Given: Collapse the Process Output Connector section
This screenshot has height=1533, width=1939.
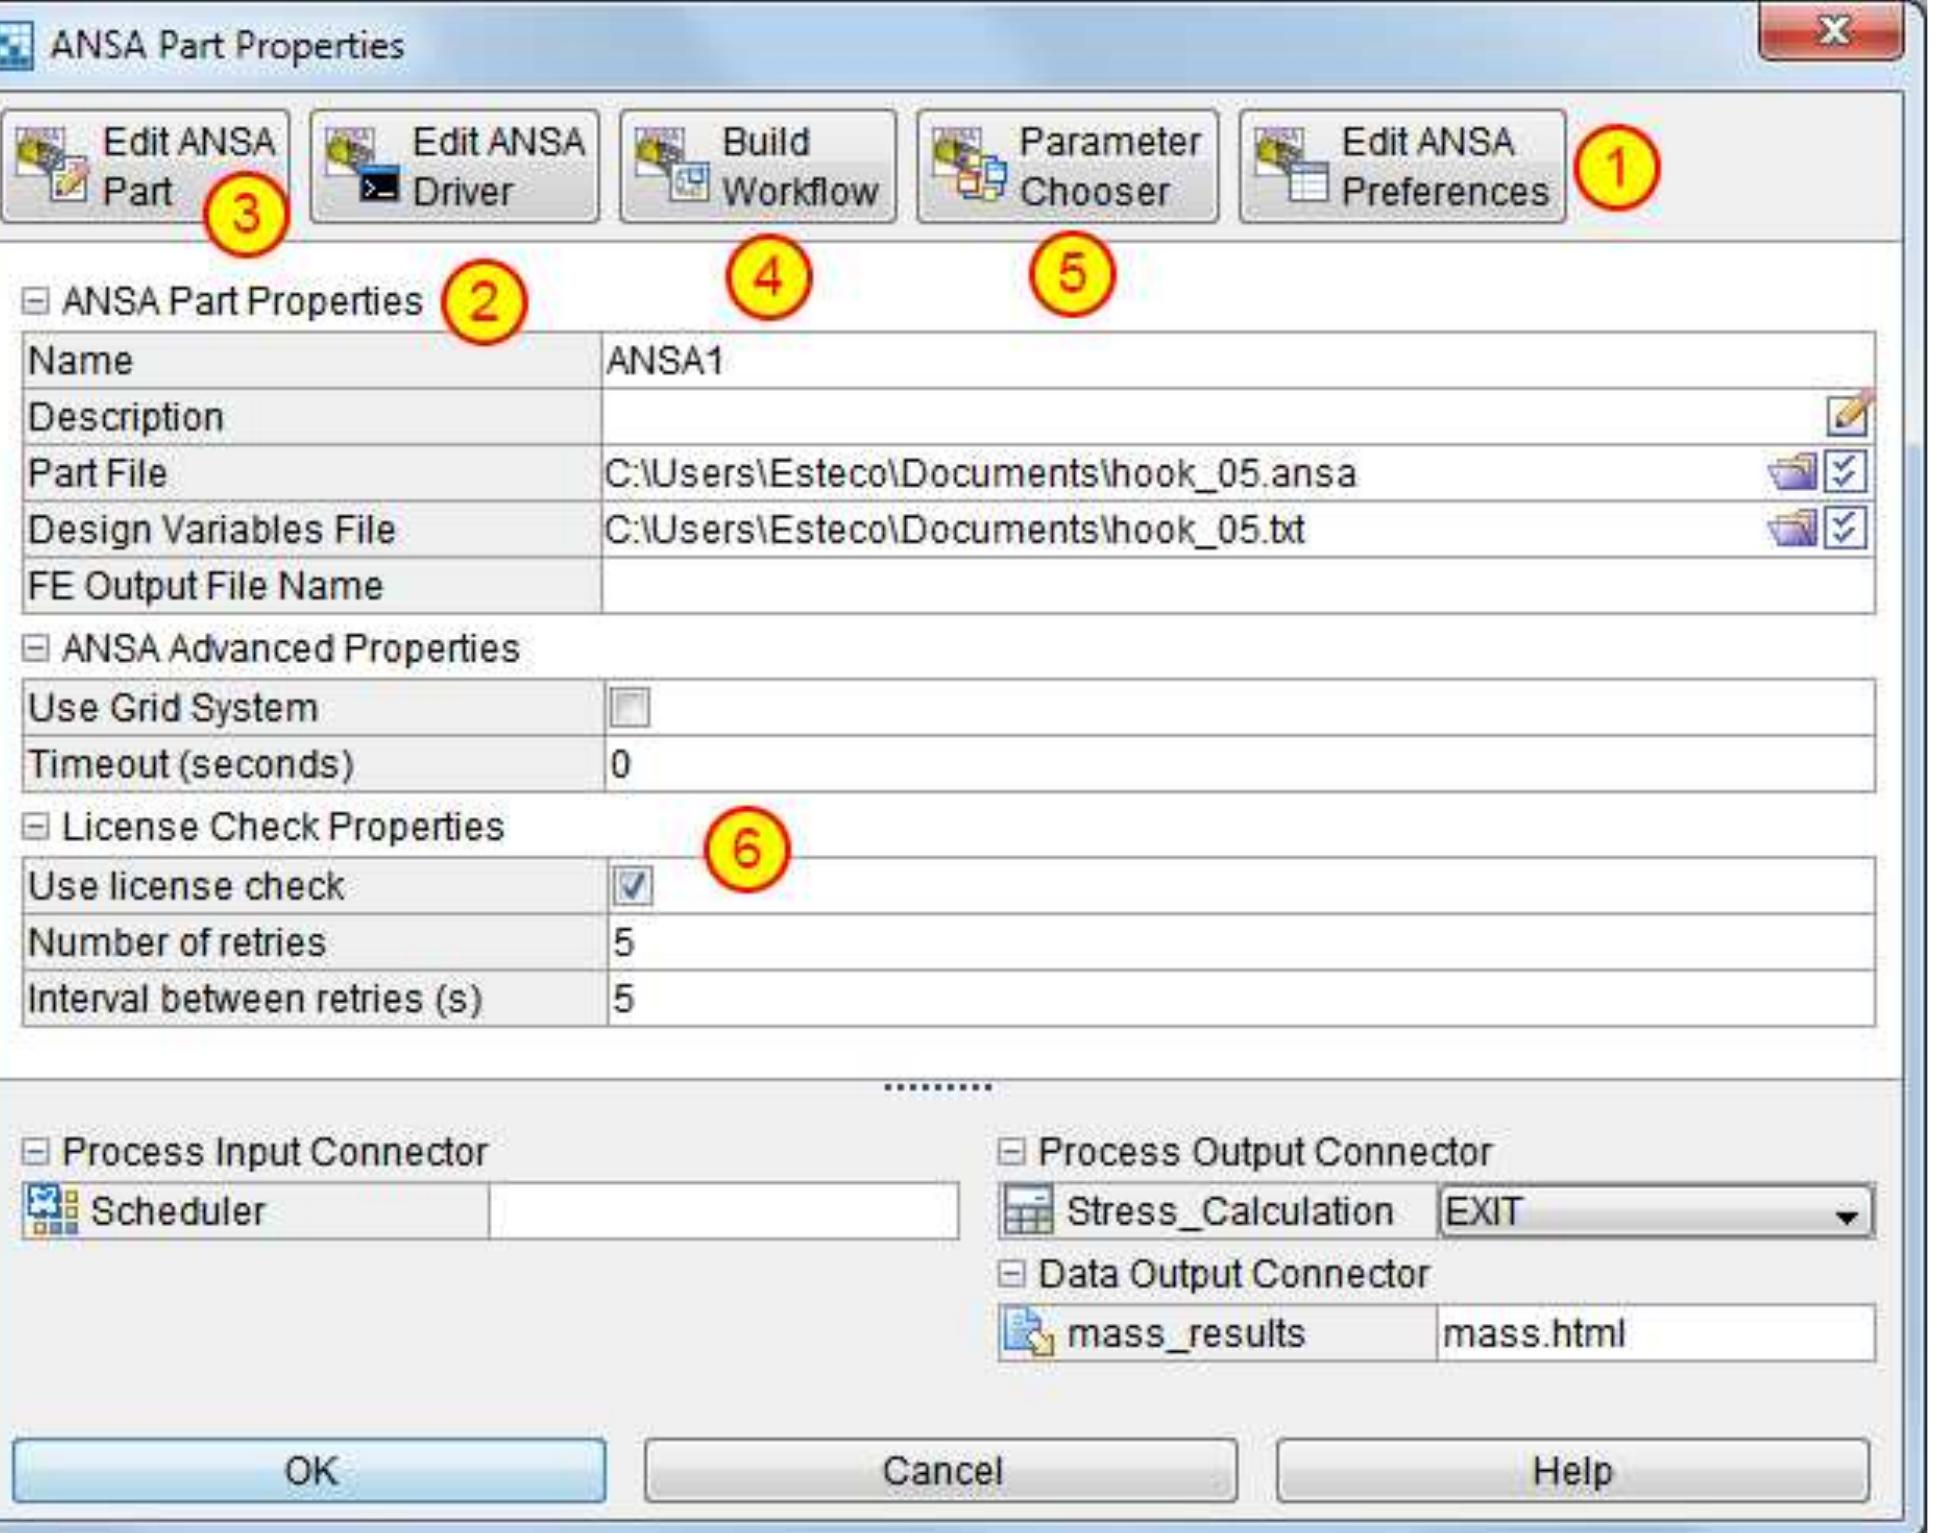Looking at the screenshot, I should tap(1011, 1151).
